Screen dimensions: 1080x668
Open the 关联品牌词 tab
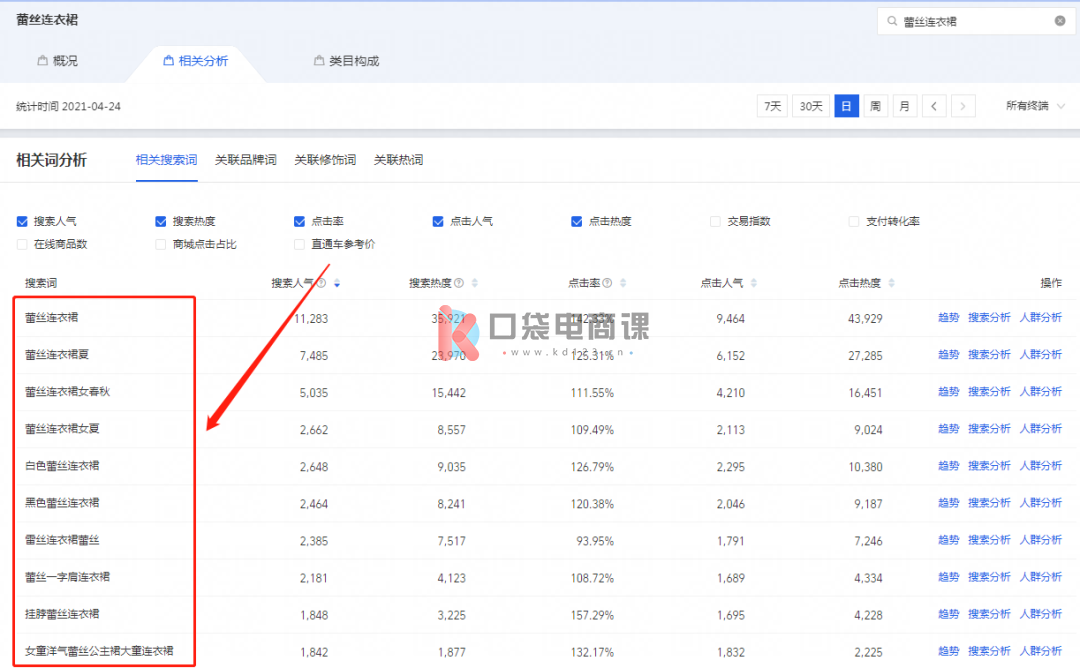(x=246, y=160)
